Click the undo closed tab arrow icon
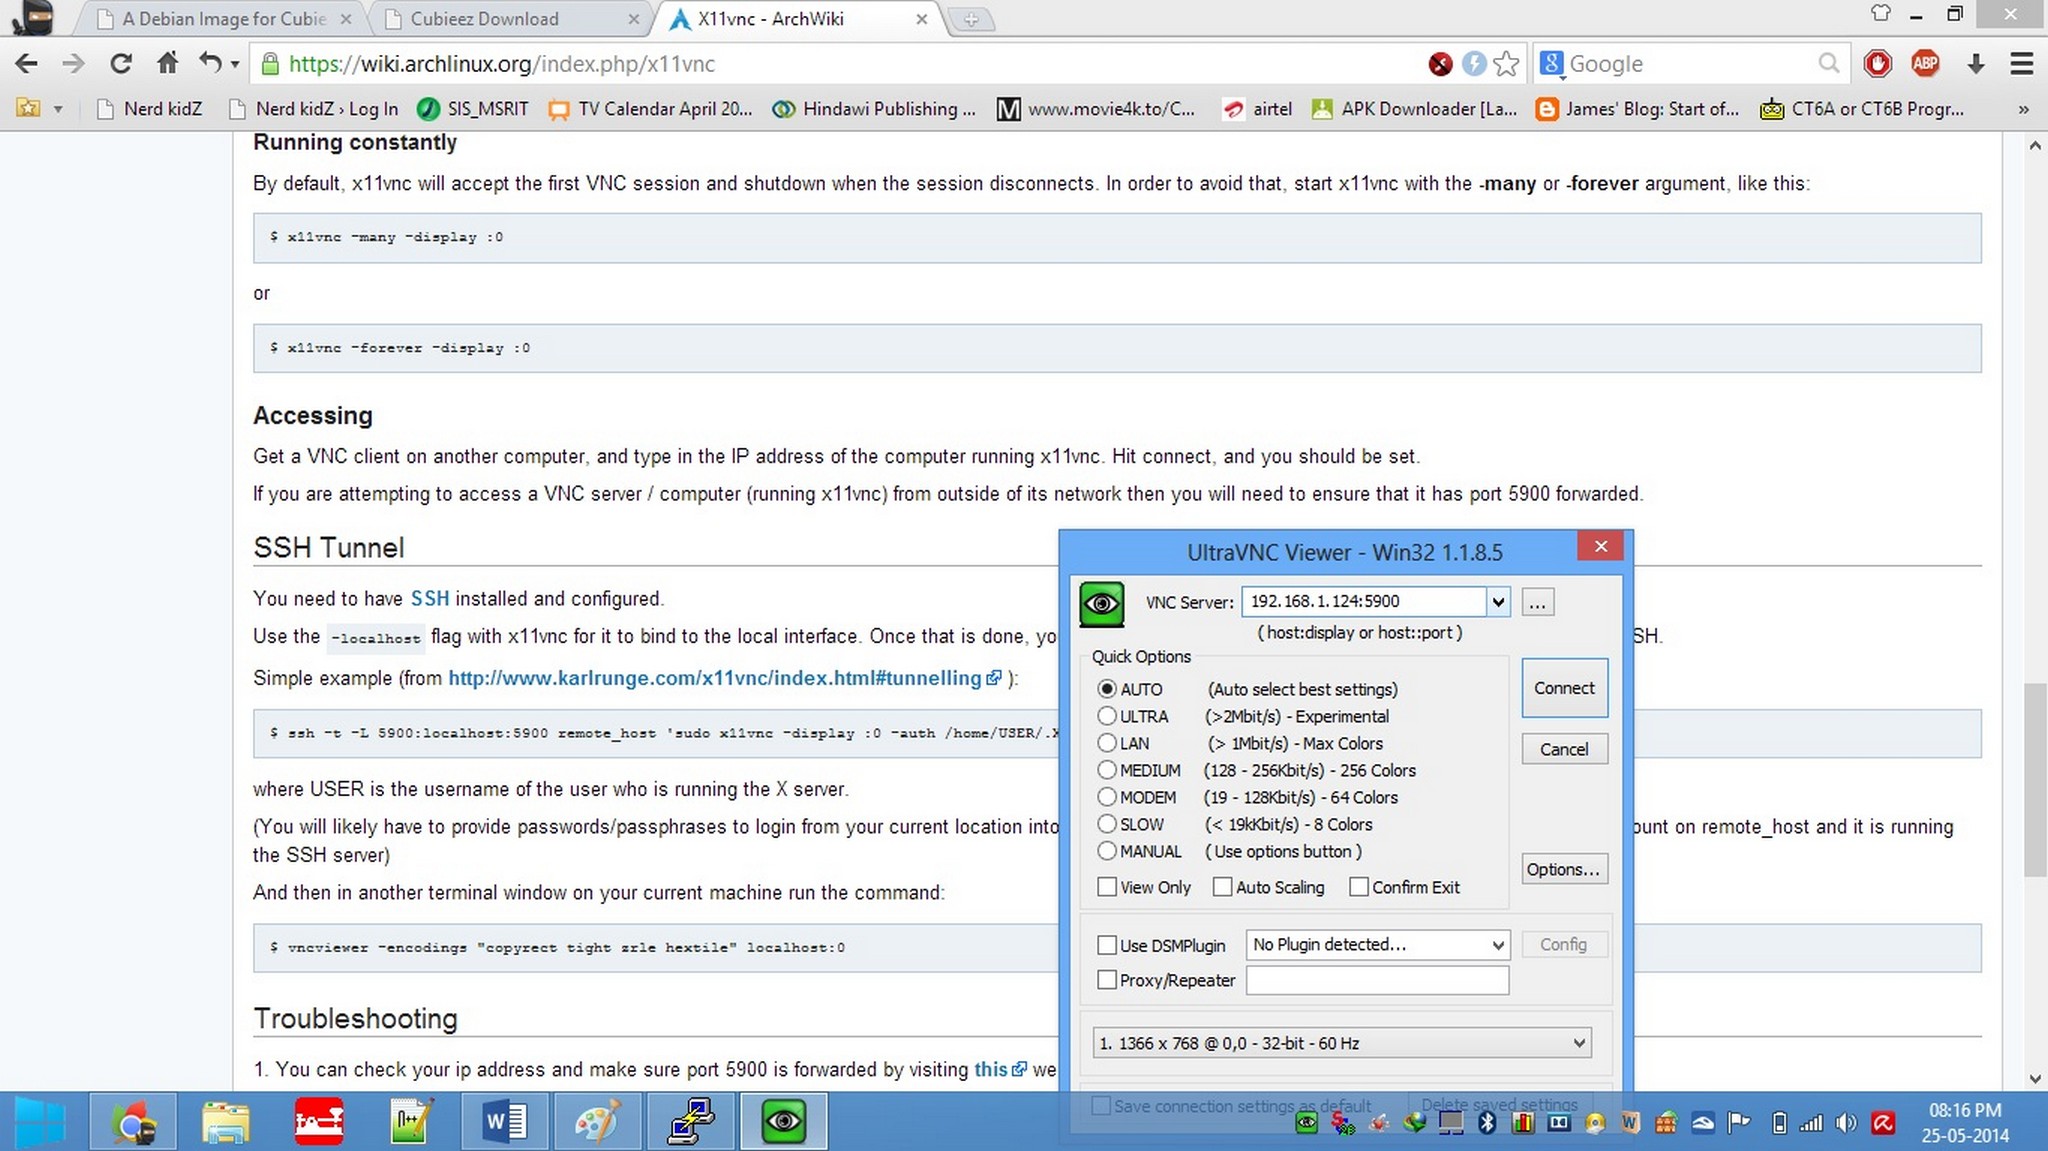 209,63
